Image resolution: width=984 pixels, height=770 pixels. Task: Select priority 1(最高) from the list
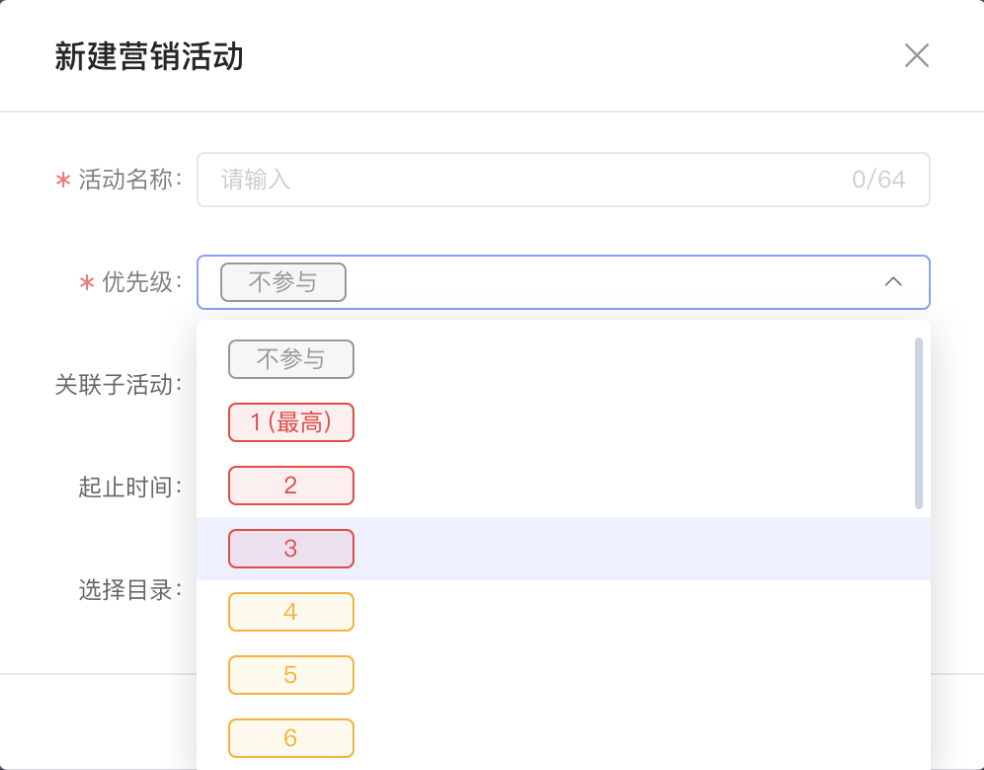[291, 422]
